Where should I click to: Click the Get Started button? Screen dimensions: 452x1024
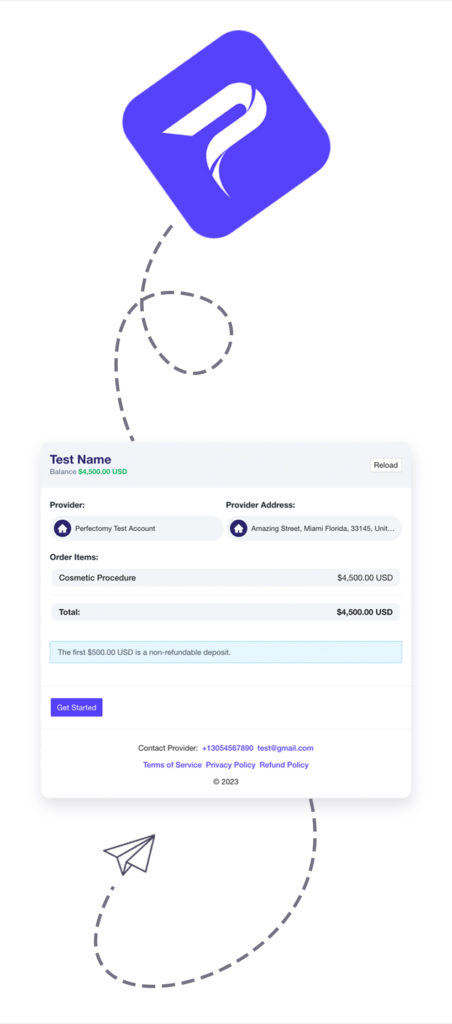pyautogui.click(x=76, y=707)
